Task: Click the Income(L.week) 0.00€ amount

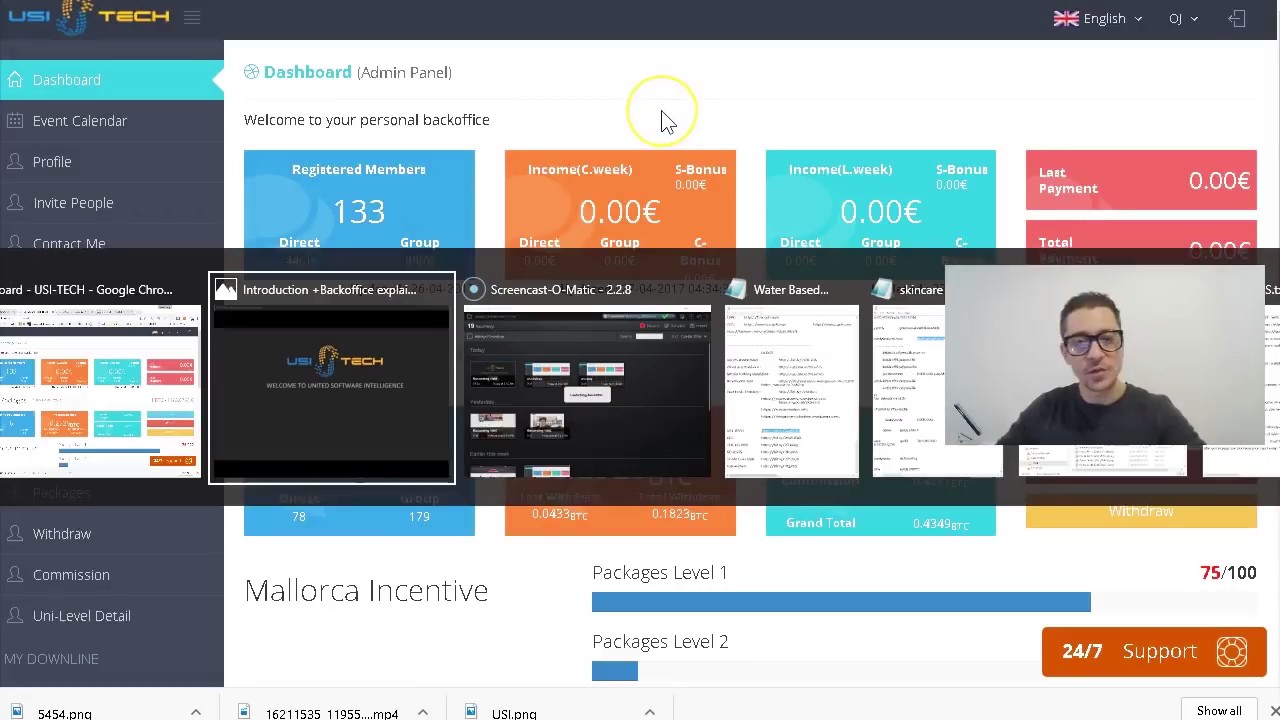Action: tap(880, 212)
